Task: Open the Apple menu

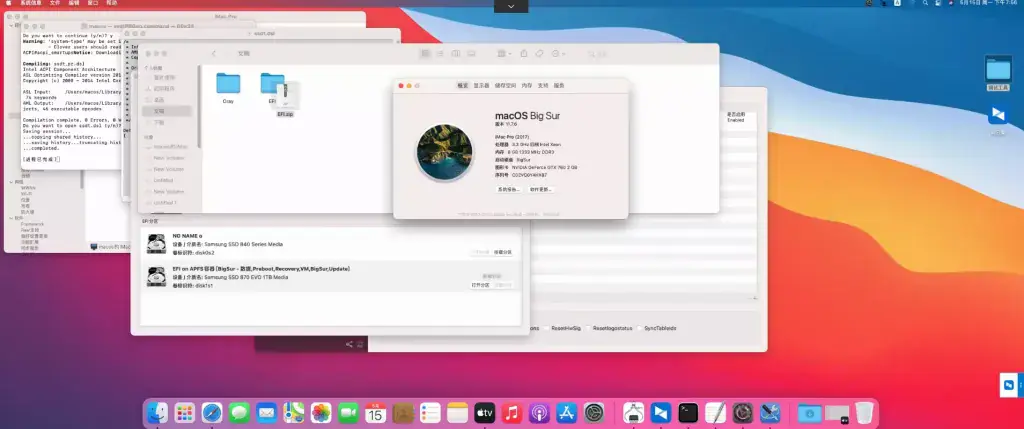Action: tap(8, 3)
